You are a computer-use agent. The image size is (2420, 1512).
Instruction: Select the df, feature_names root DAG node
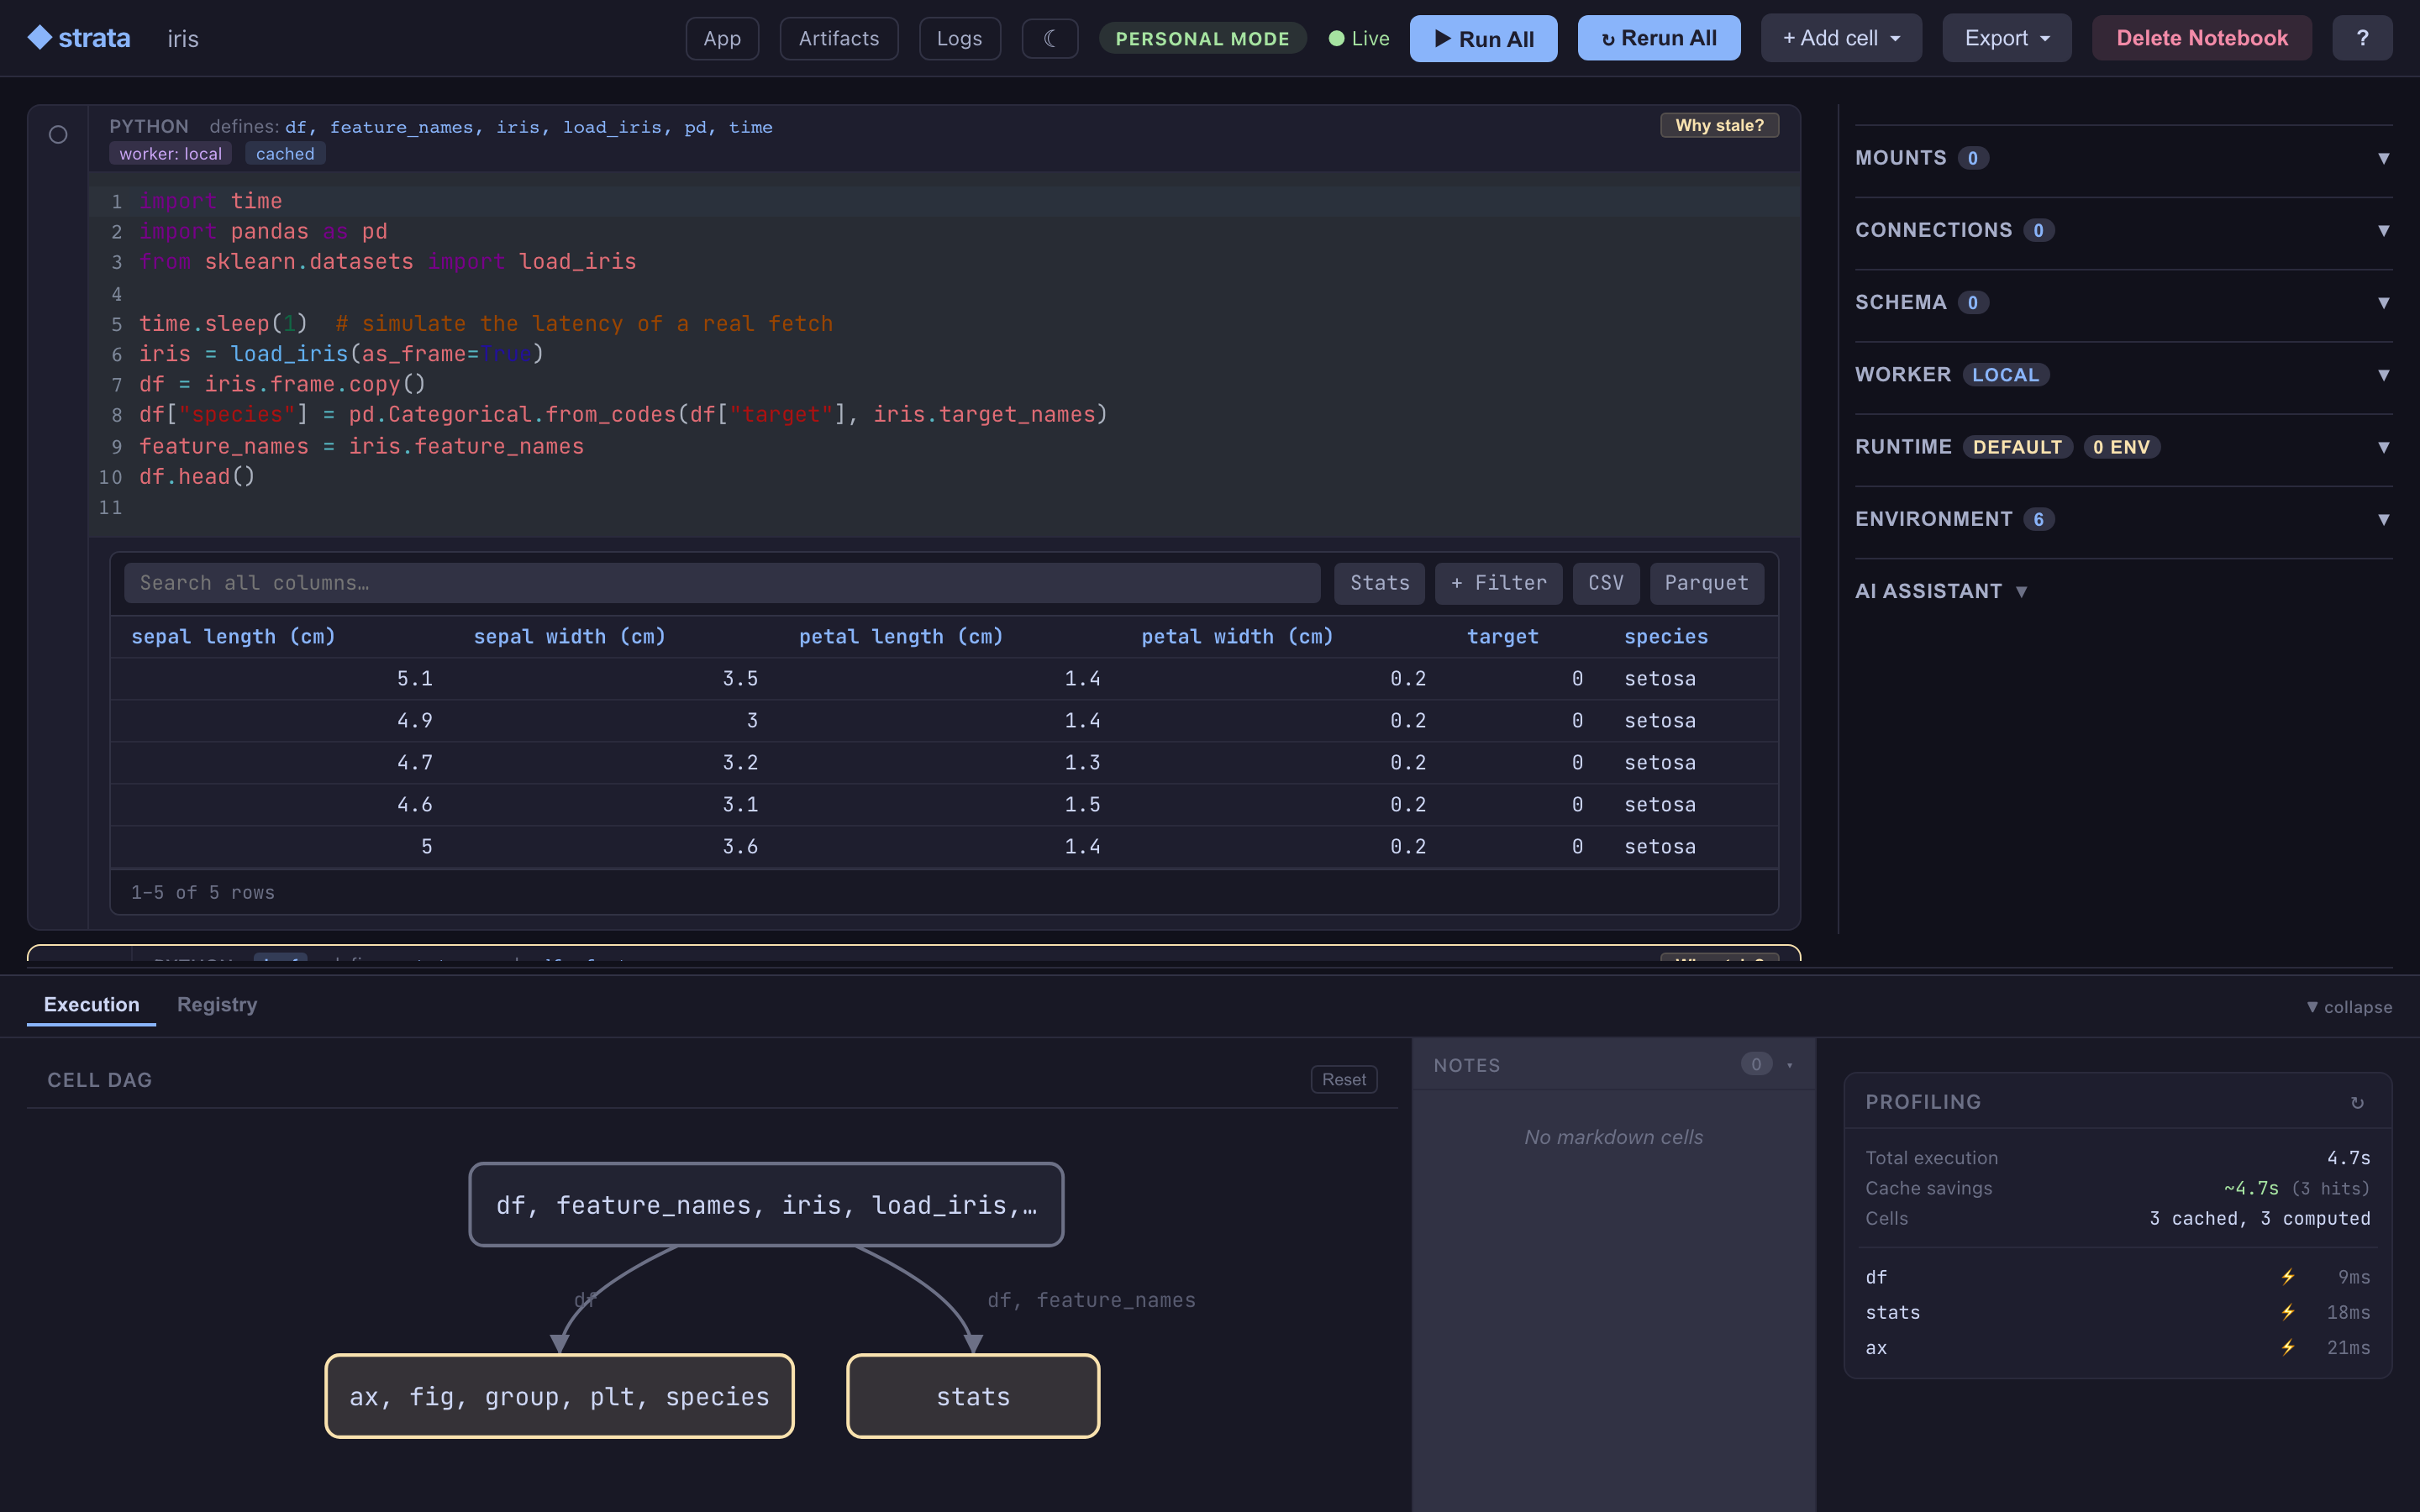766,1204
